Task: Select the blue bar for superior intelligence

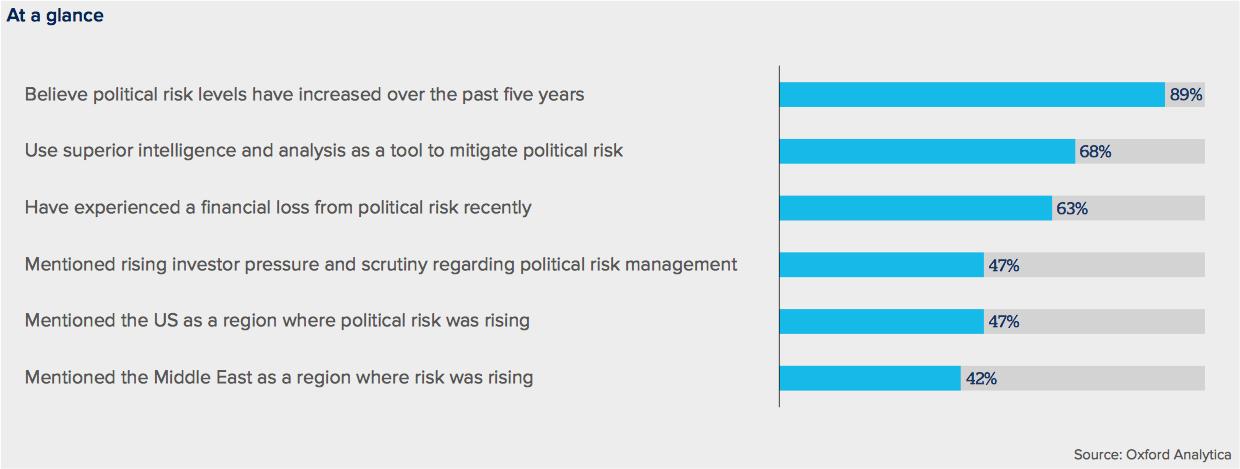Action: click(927, 151)
